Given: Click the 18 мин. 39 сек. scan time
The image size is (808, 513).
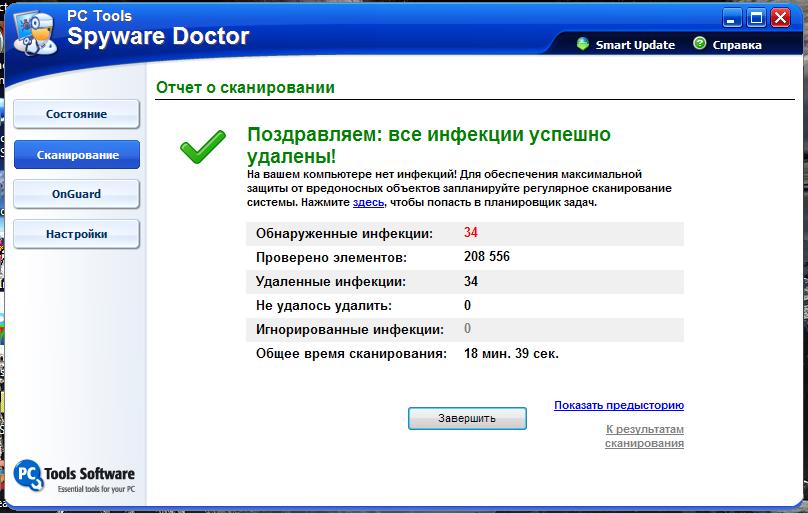Looking at the screenshot, I should (511, 354).
